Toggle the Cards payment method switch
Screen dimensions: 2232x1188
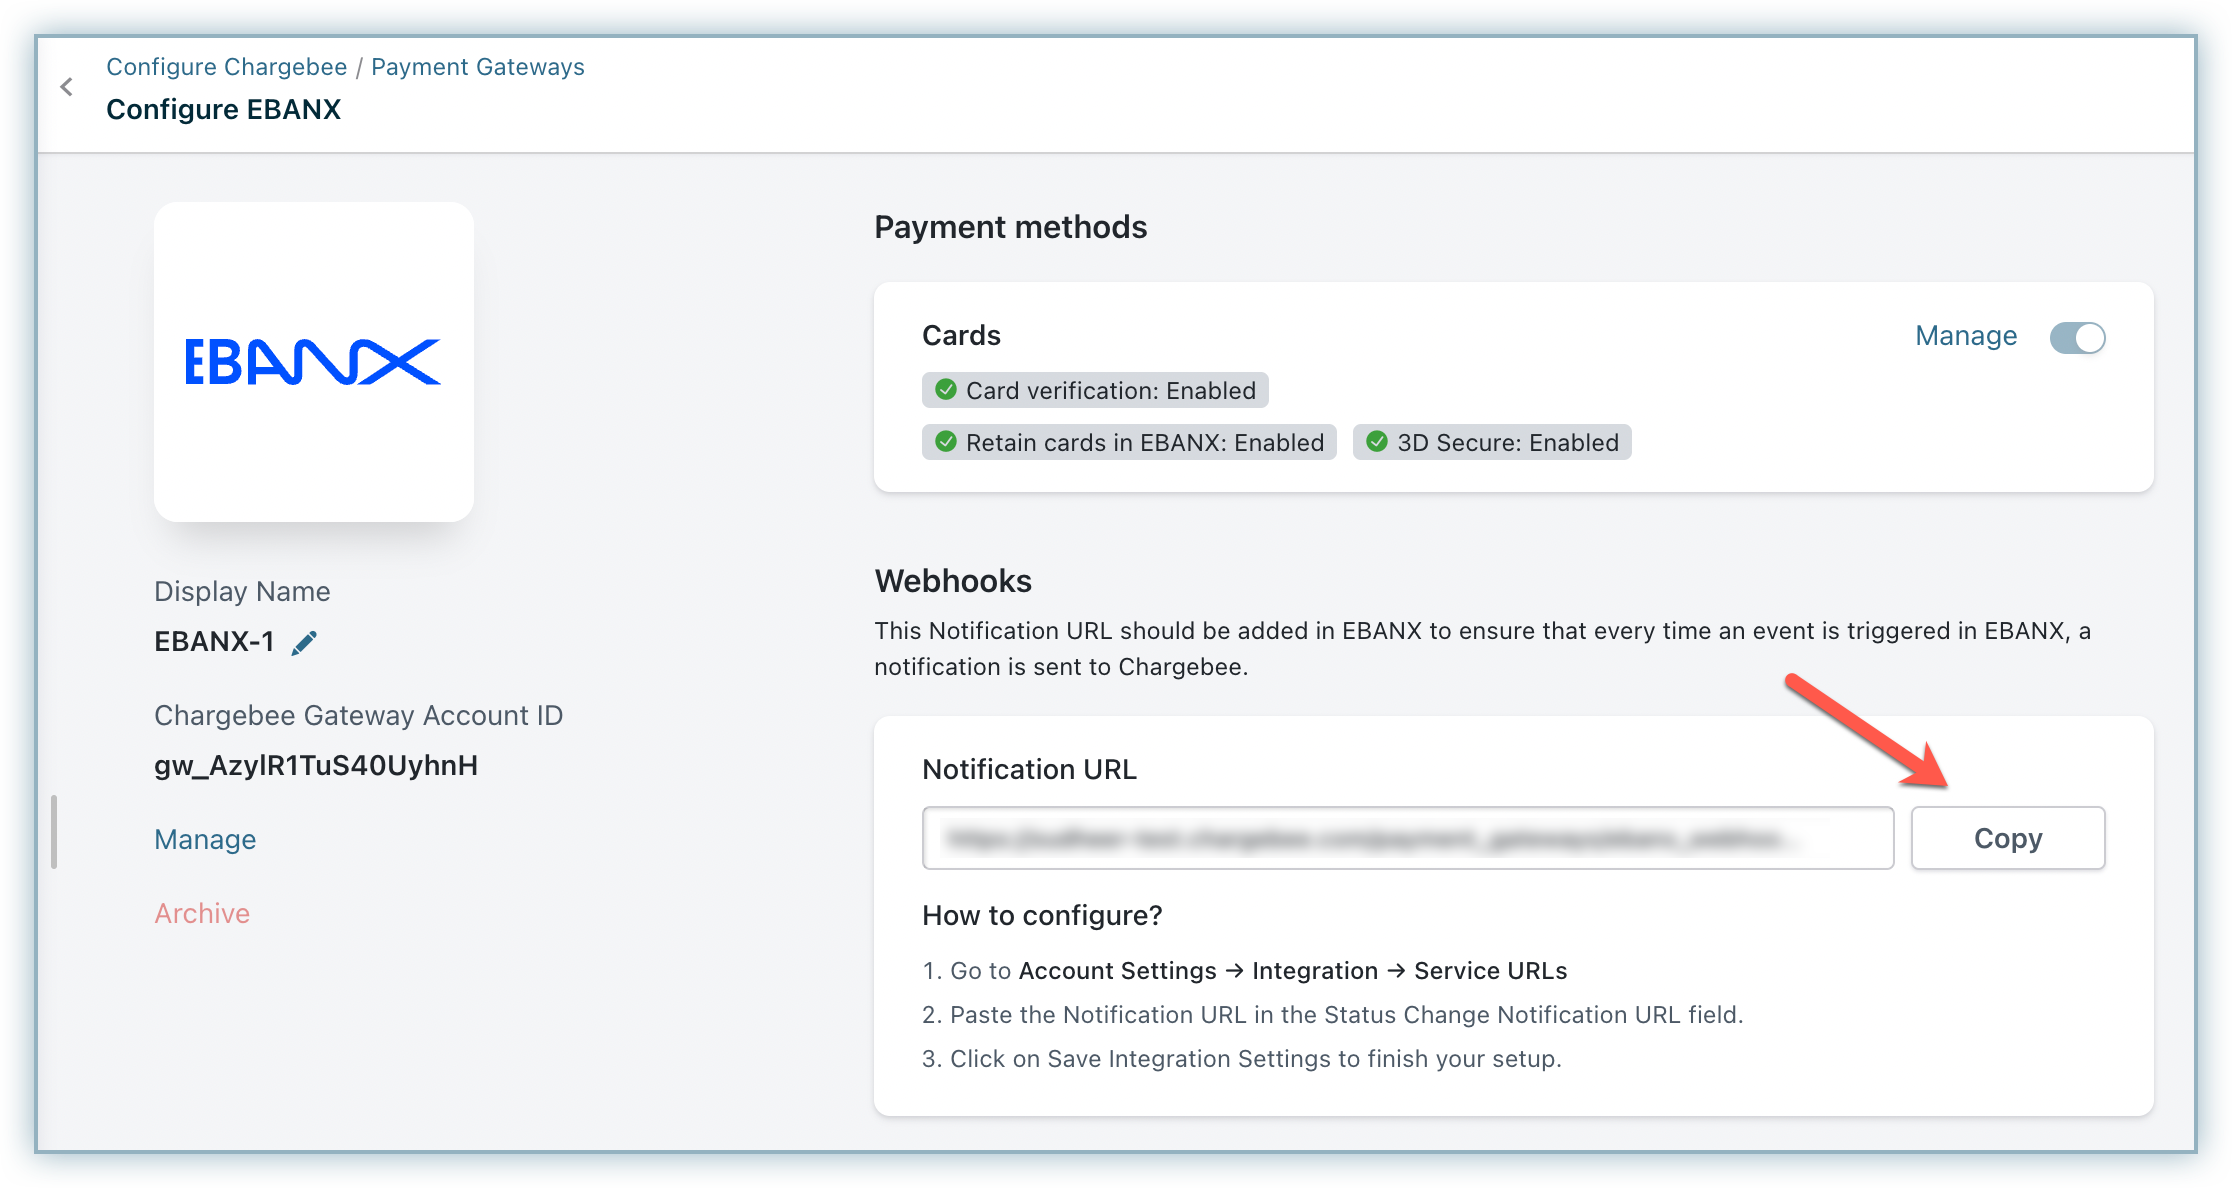click(x=2077, y=338)
